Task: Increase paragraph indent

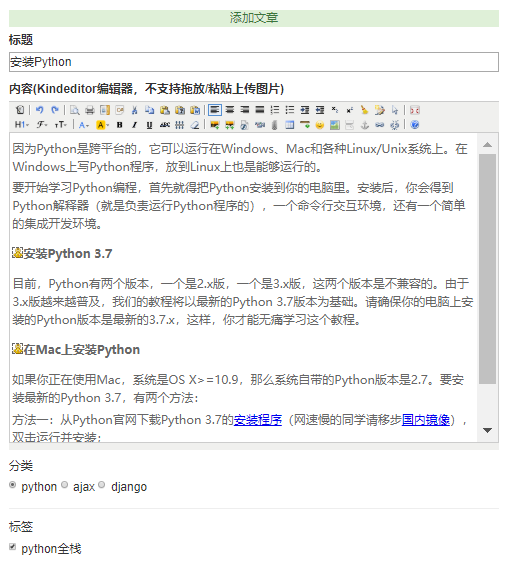Action: [x=305, y=110]
